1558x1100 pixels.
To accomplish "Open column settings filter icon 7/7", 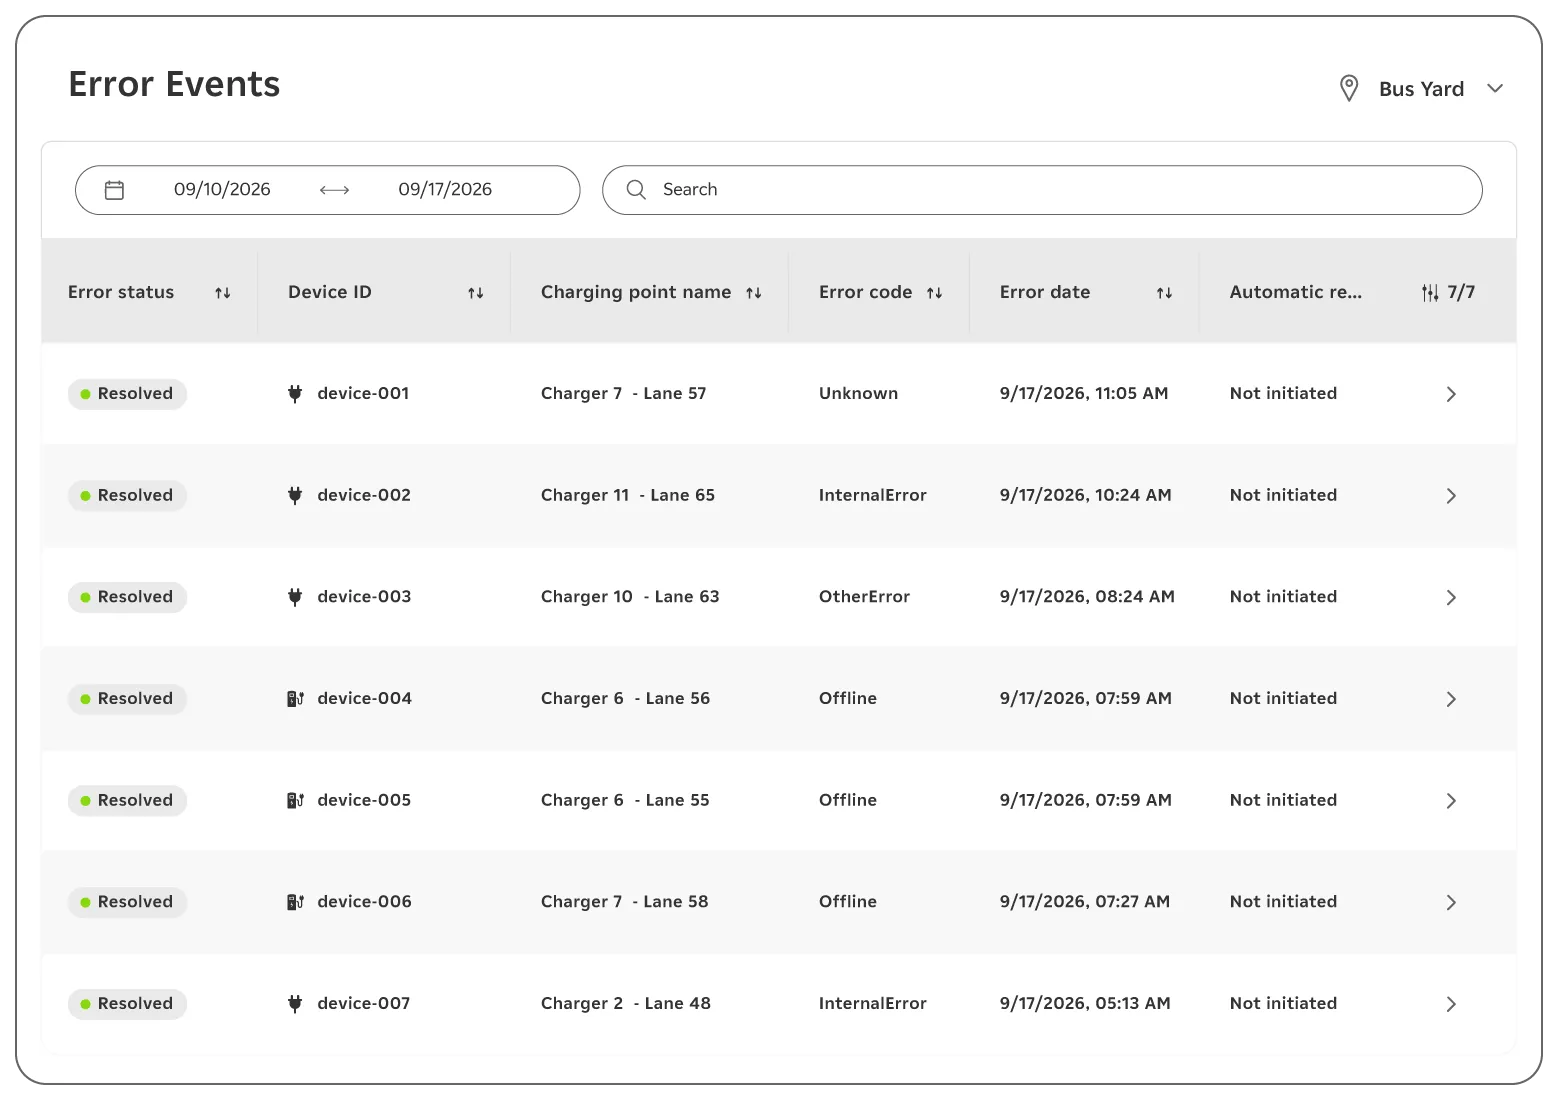I will coord(1430,293).
